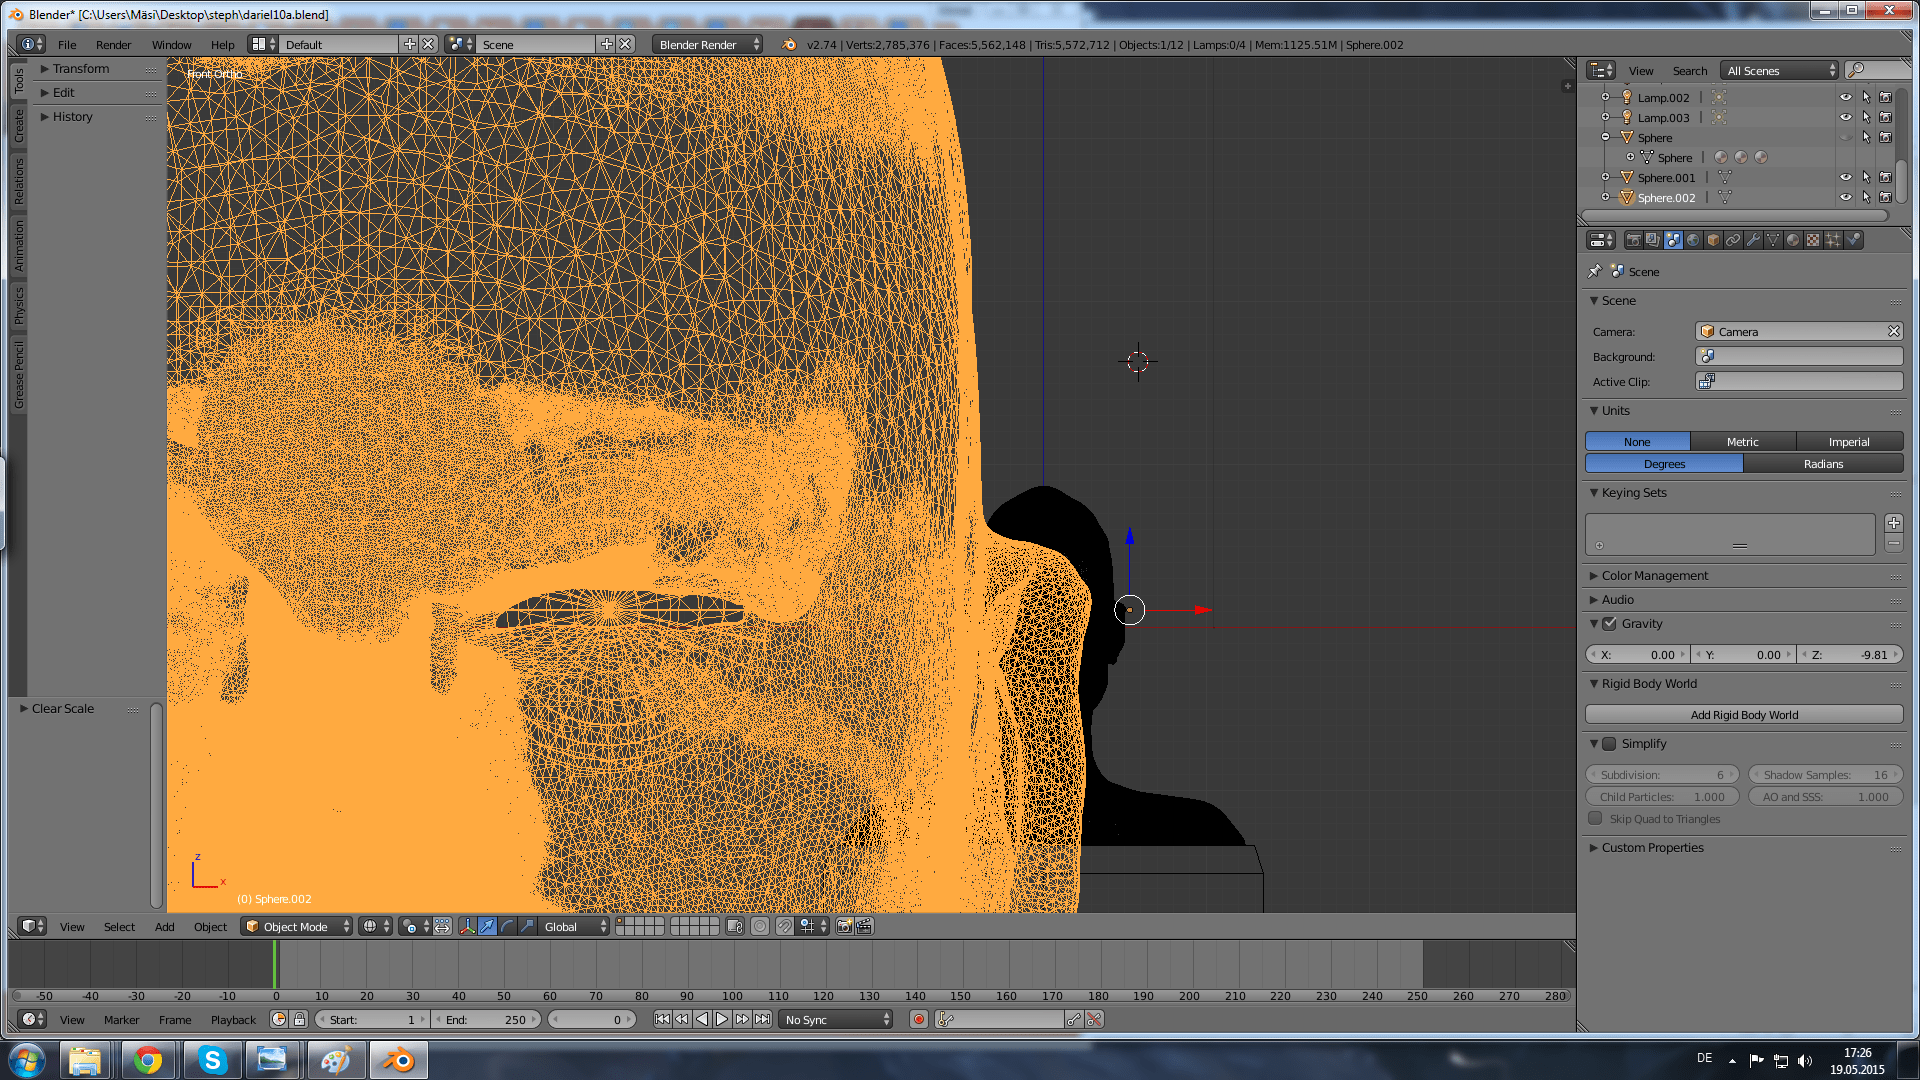Open the No Sync playback dropdown
The image size is (1920, 1080).
(x=836, y=1019)
